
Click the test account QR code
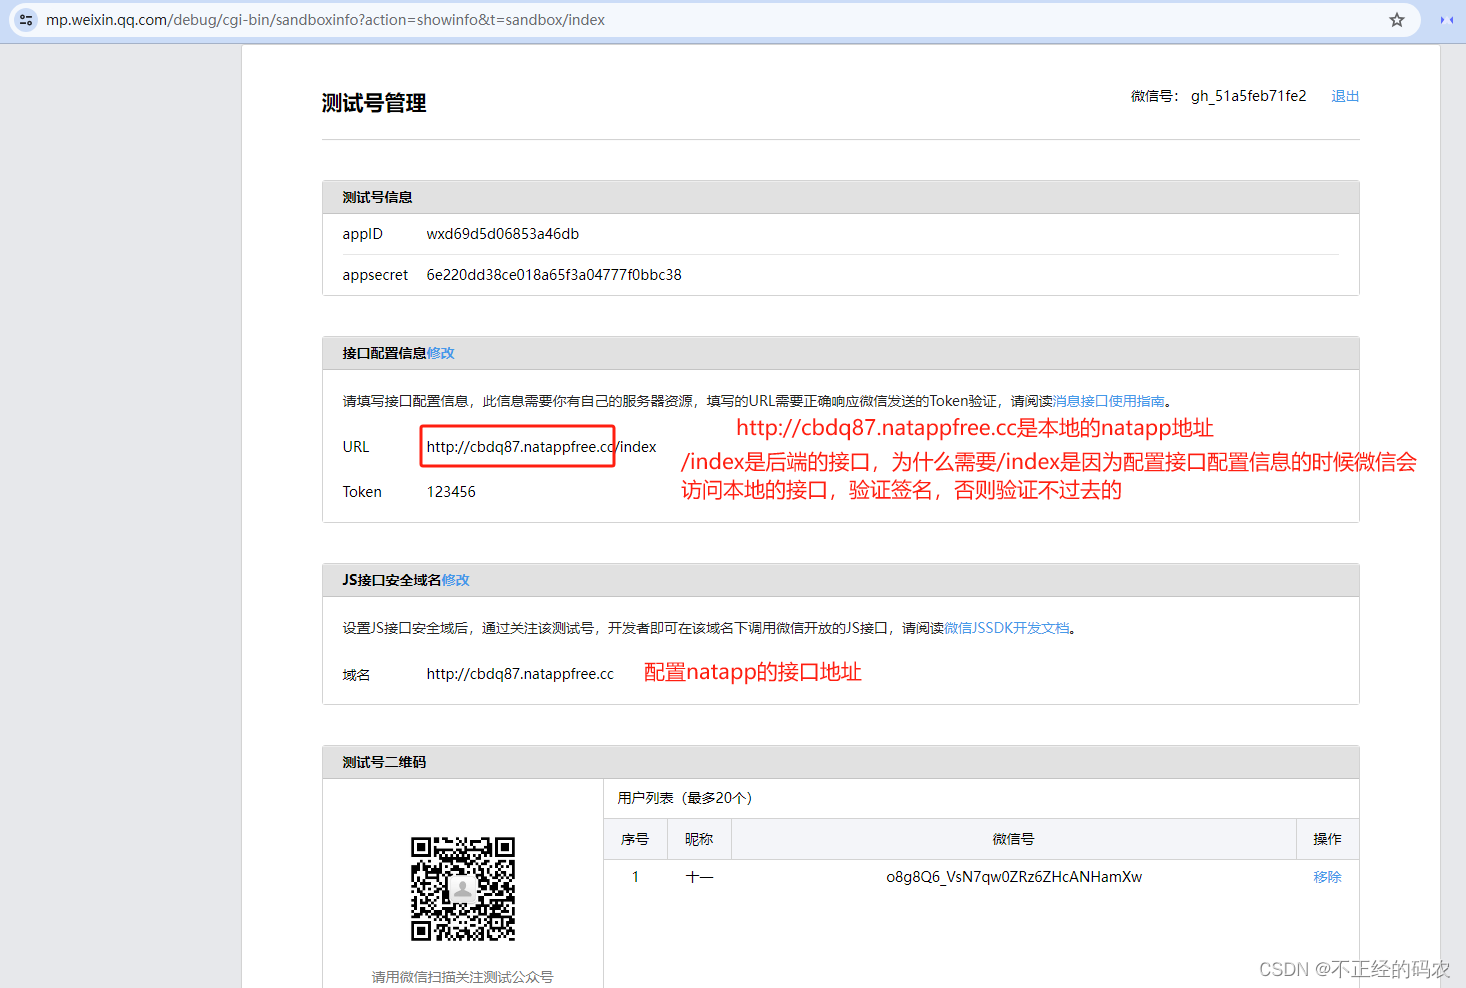point(463,889)
